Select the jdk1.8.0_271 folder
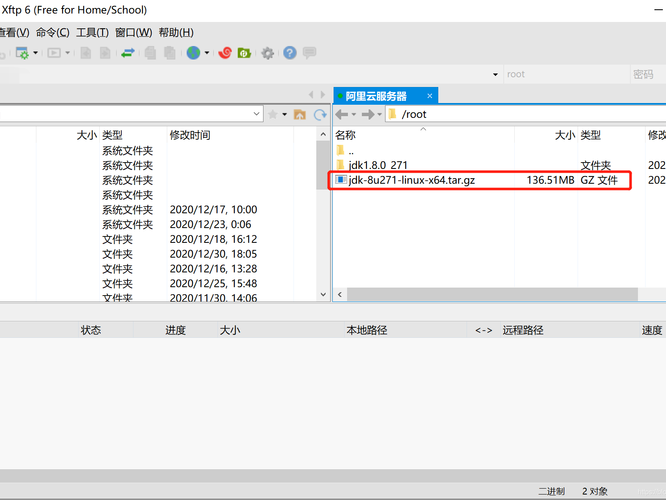The height and width of the screenshot is (500, 666). [372, 165]
